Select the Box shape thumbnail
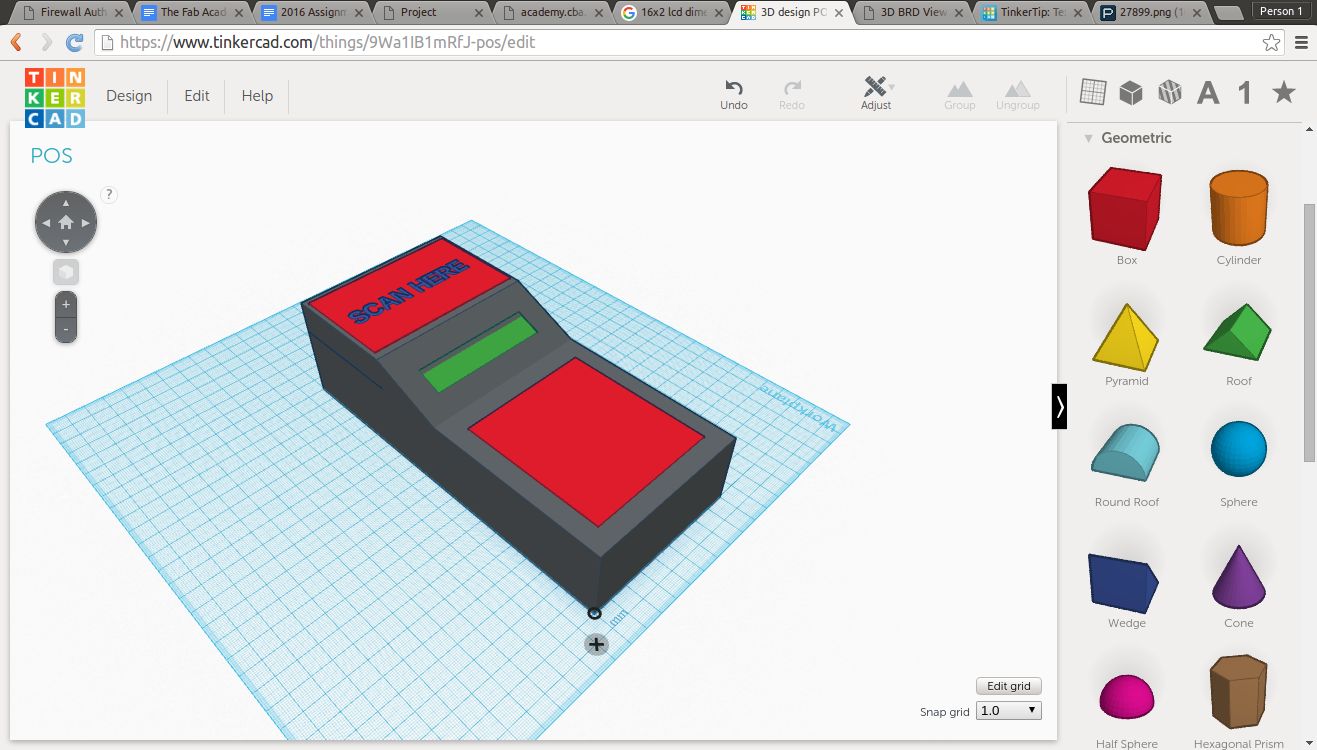Image resolution: width=1317 pixels, height=750 pixels. click(x=1124, y=210)
